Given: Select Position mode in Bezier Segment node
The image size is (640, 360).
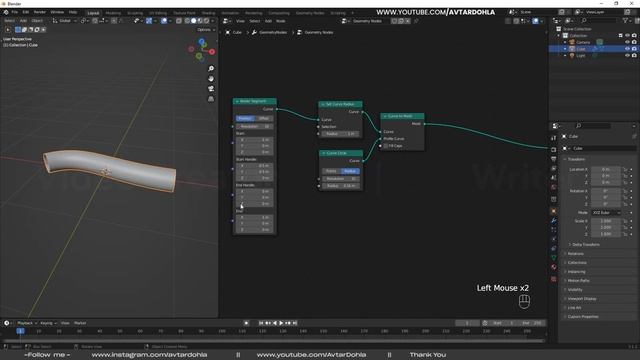Looking at the screenshot, I should pyautogui.click(x=245, y=118).
